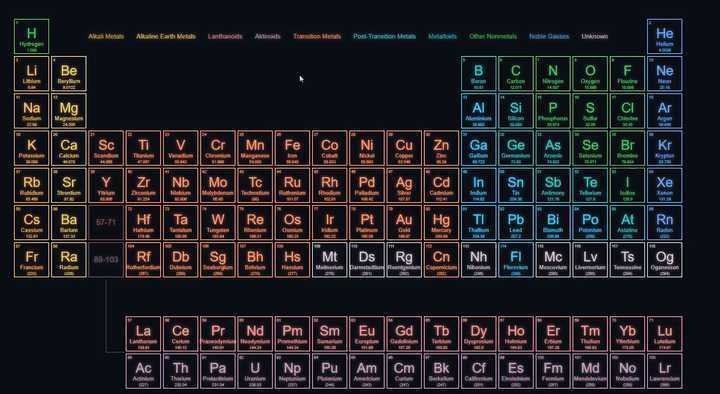The image size is (720, 394).
Task: Open the Lithium element cell
Action: pyautogui.click(x=31, y=73)
